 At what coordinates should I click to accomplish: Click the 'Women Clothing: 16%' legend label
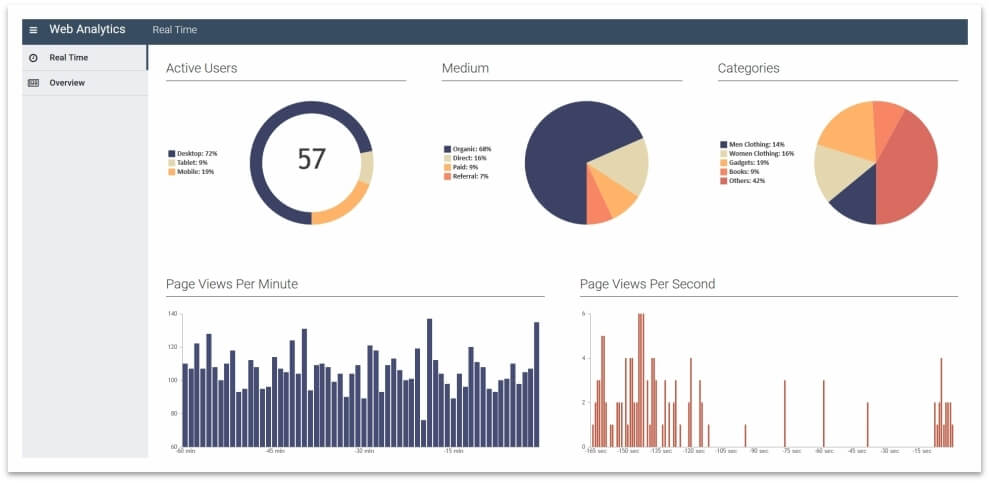click(x=762, y=153)
